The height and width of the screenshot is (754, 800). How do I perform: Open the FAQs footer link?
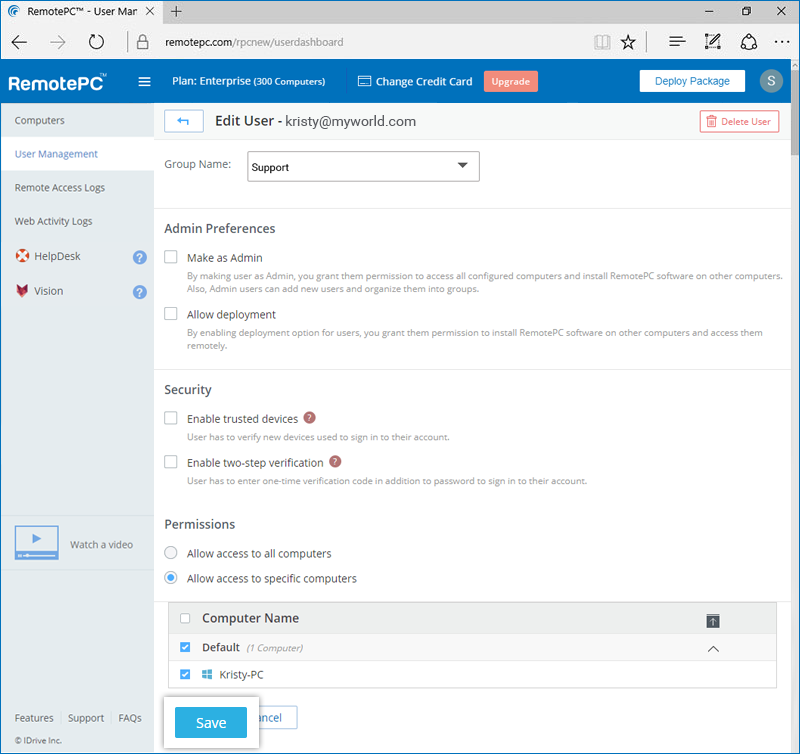pos(130,718)
